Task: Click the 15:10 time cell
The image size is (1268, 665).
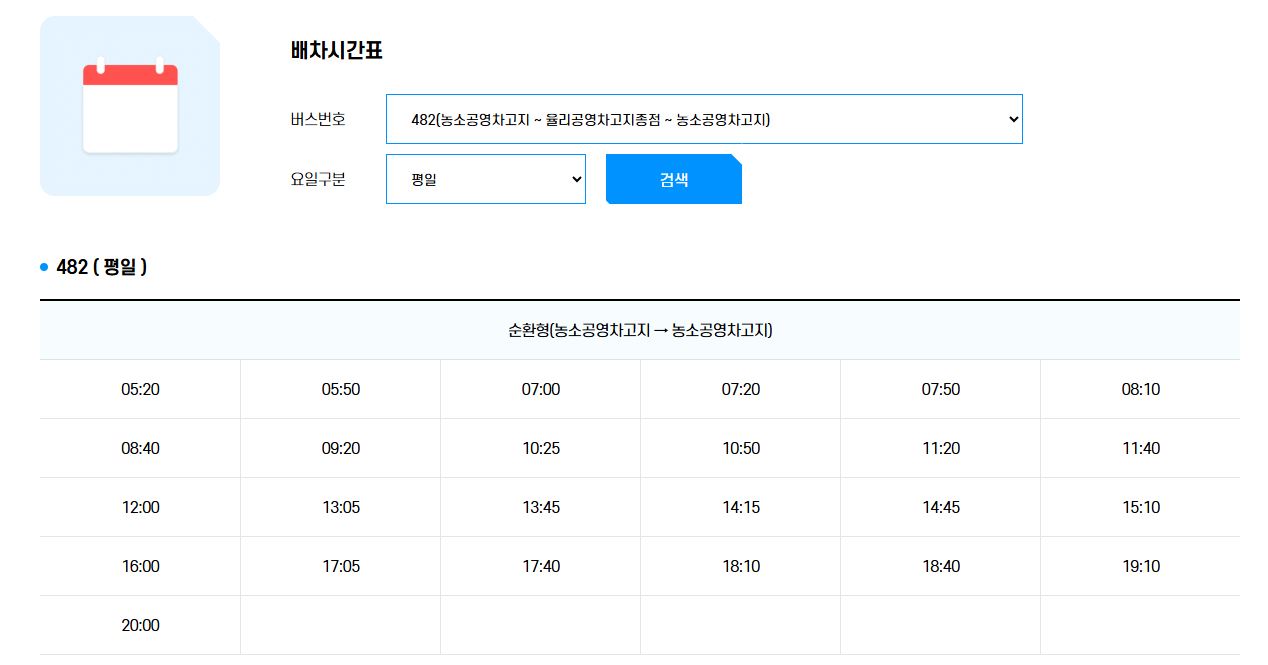Action: pos(1140,507)
